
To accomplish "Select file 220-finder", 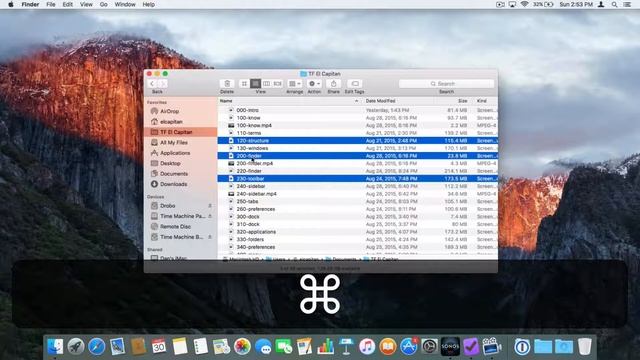I will [x=358, y=171].
